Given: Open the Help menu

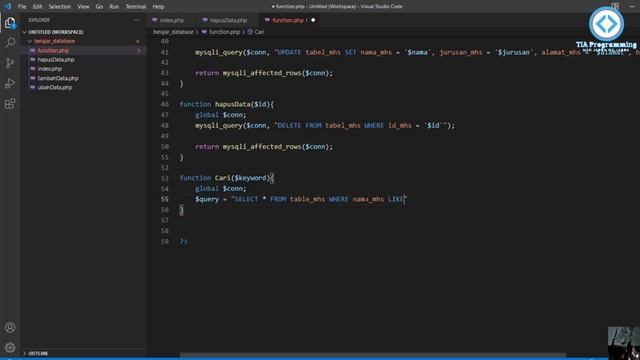Looking at the screenshot, I should [x=158, y=7].
